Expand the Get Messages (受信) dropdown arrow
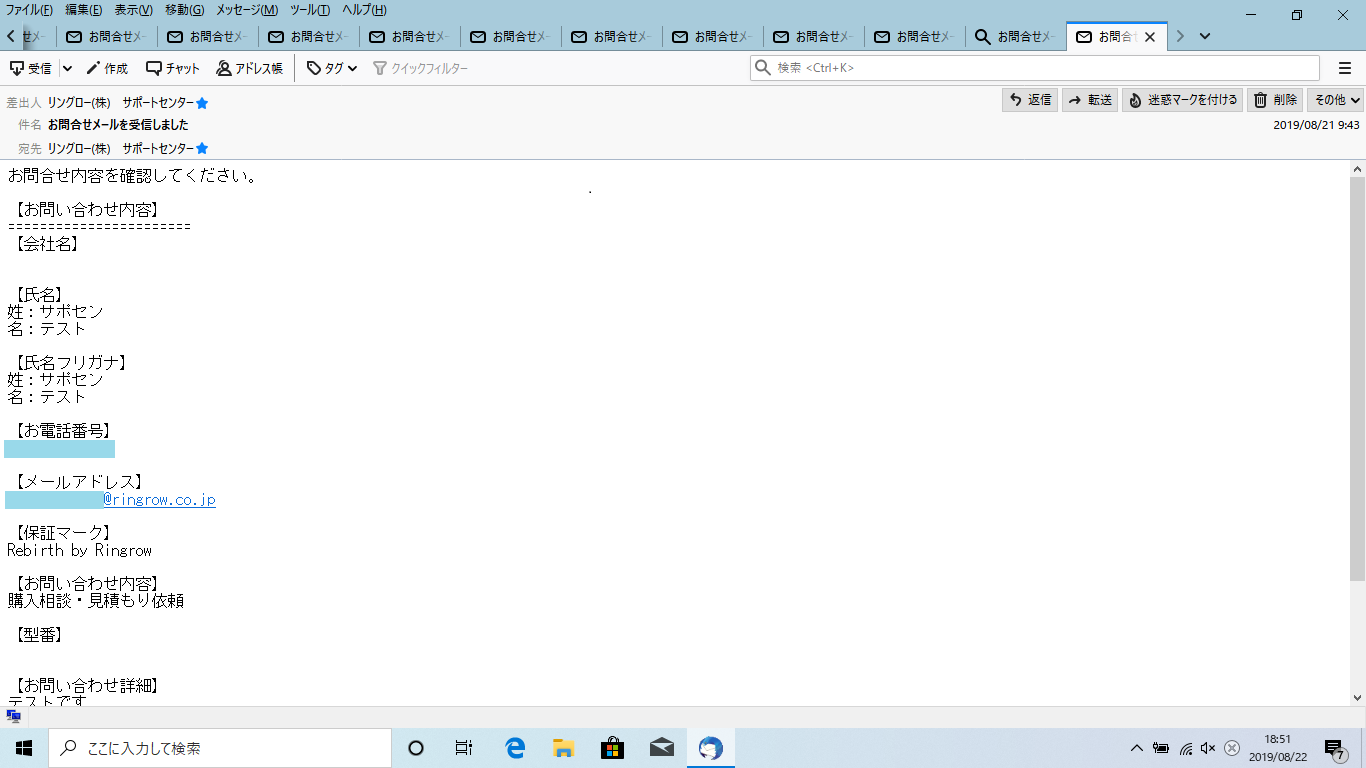1366x768 pixels. [67, 69]
